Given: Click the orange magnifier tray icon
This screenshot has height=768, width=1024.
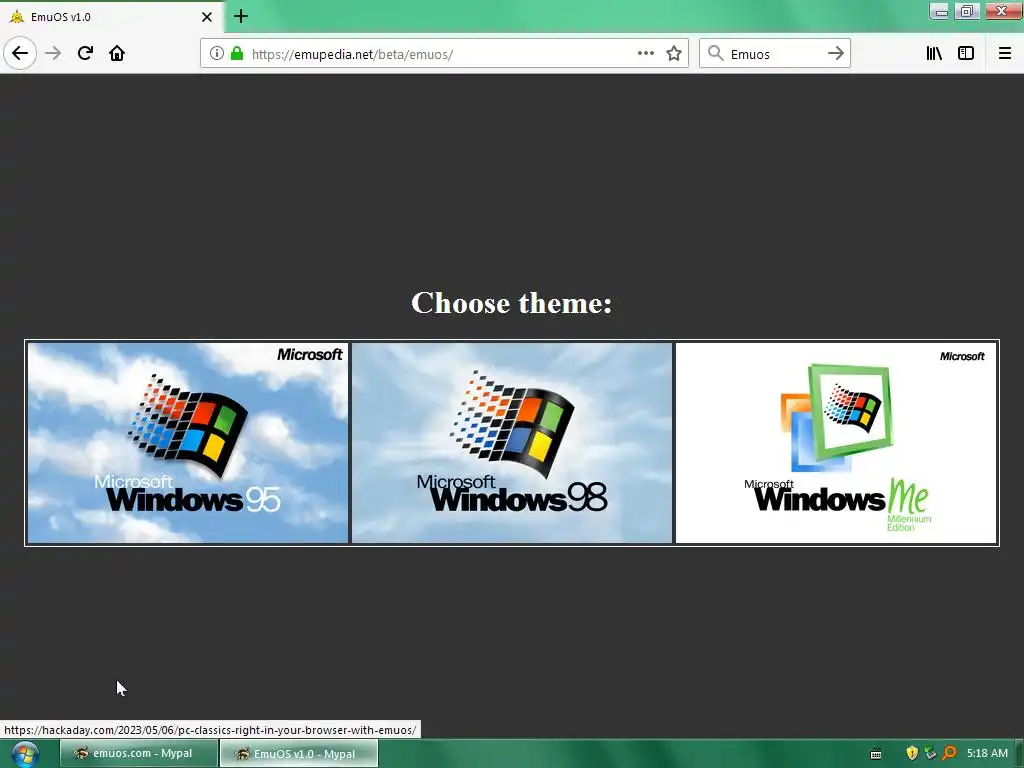Looking at the screenshot, I should (949, 753).
